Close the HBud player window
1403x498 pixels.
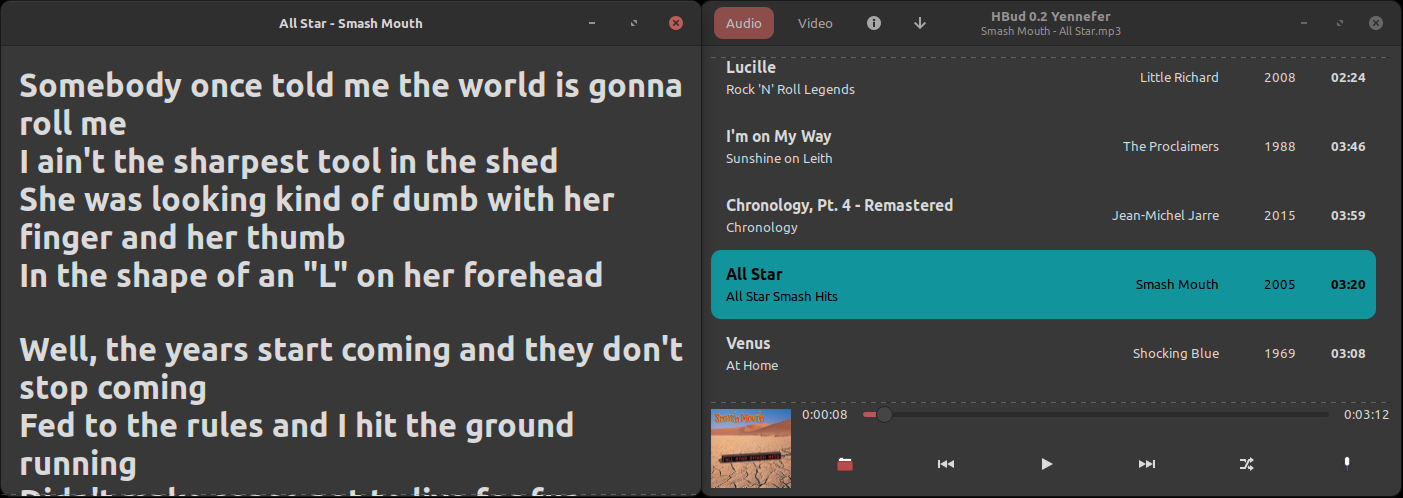[1378, 23]
